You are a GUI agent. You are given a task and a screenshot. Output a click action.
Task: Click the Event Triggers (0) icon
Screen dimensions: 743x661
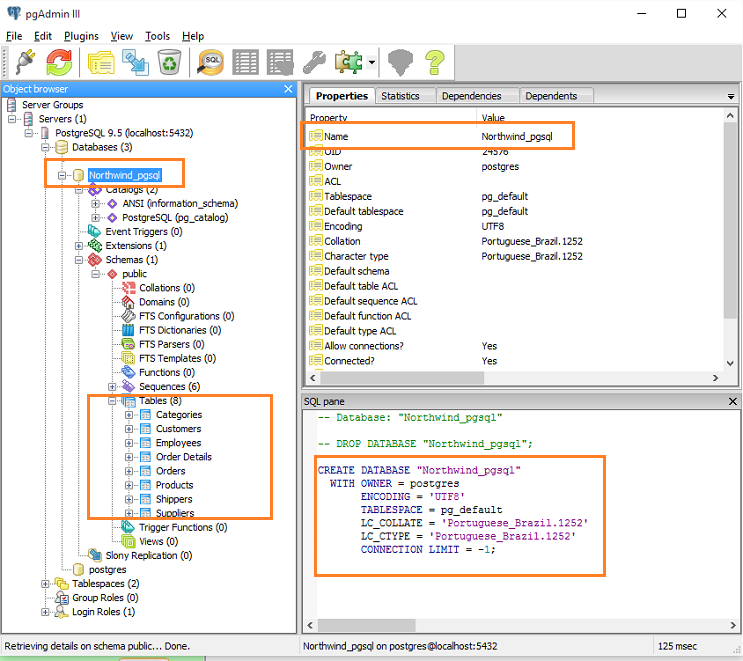coord(95,231)
